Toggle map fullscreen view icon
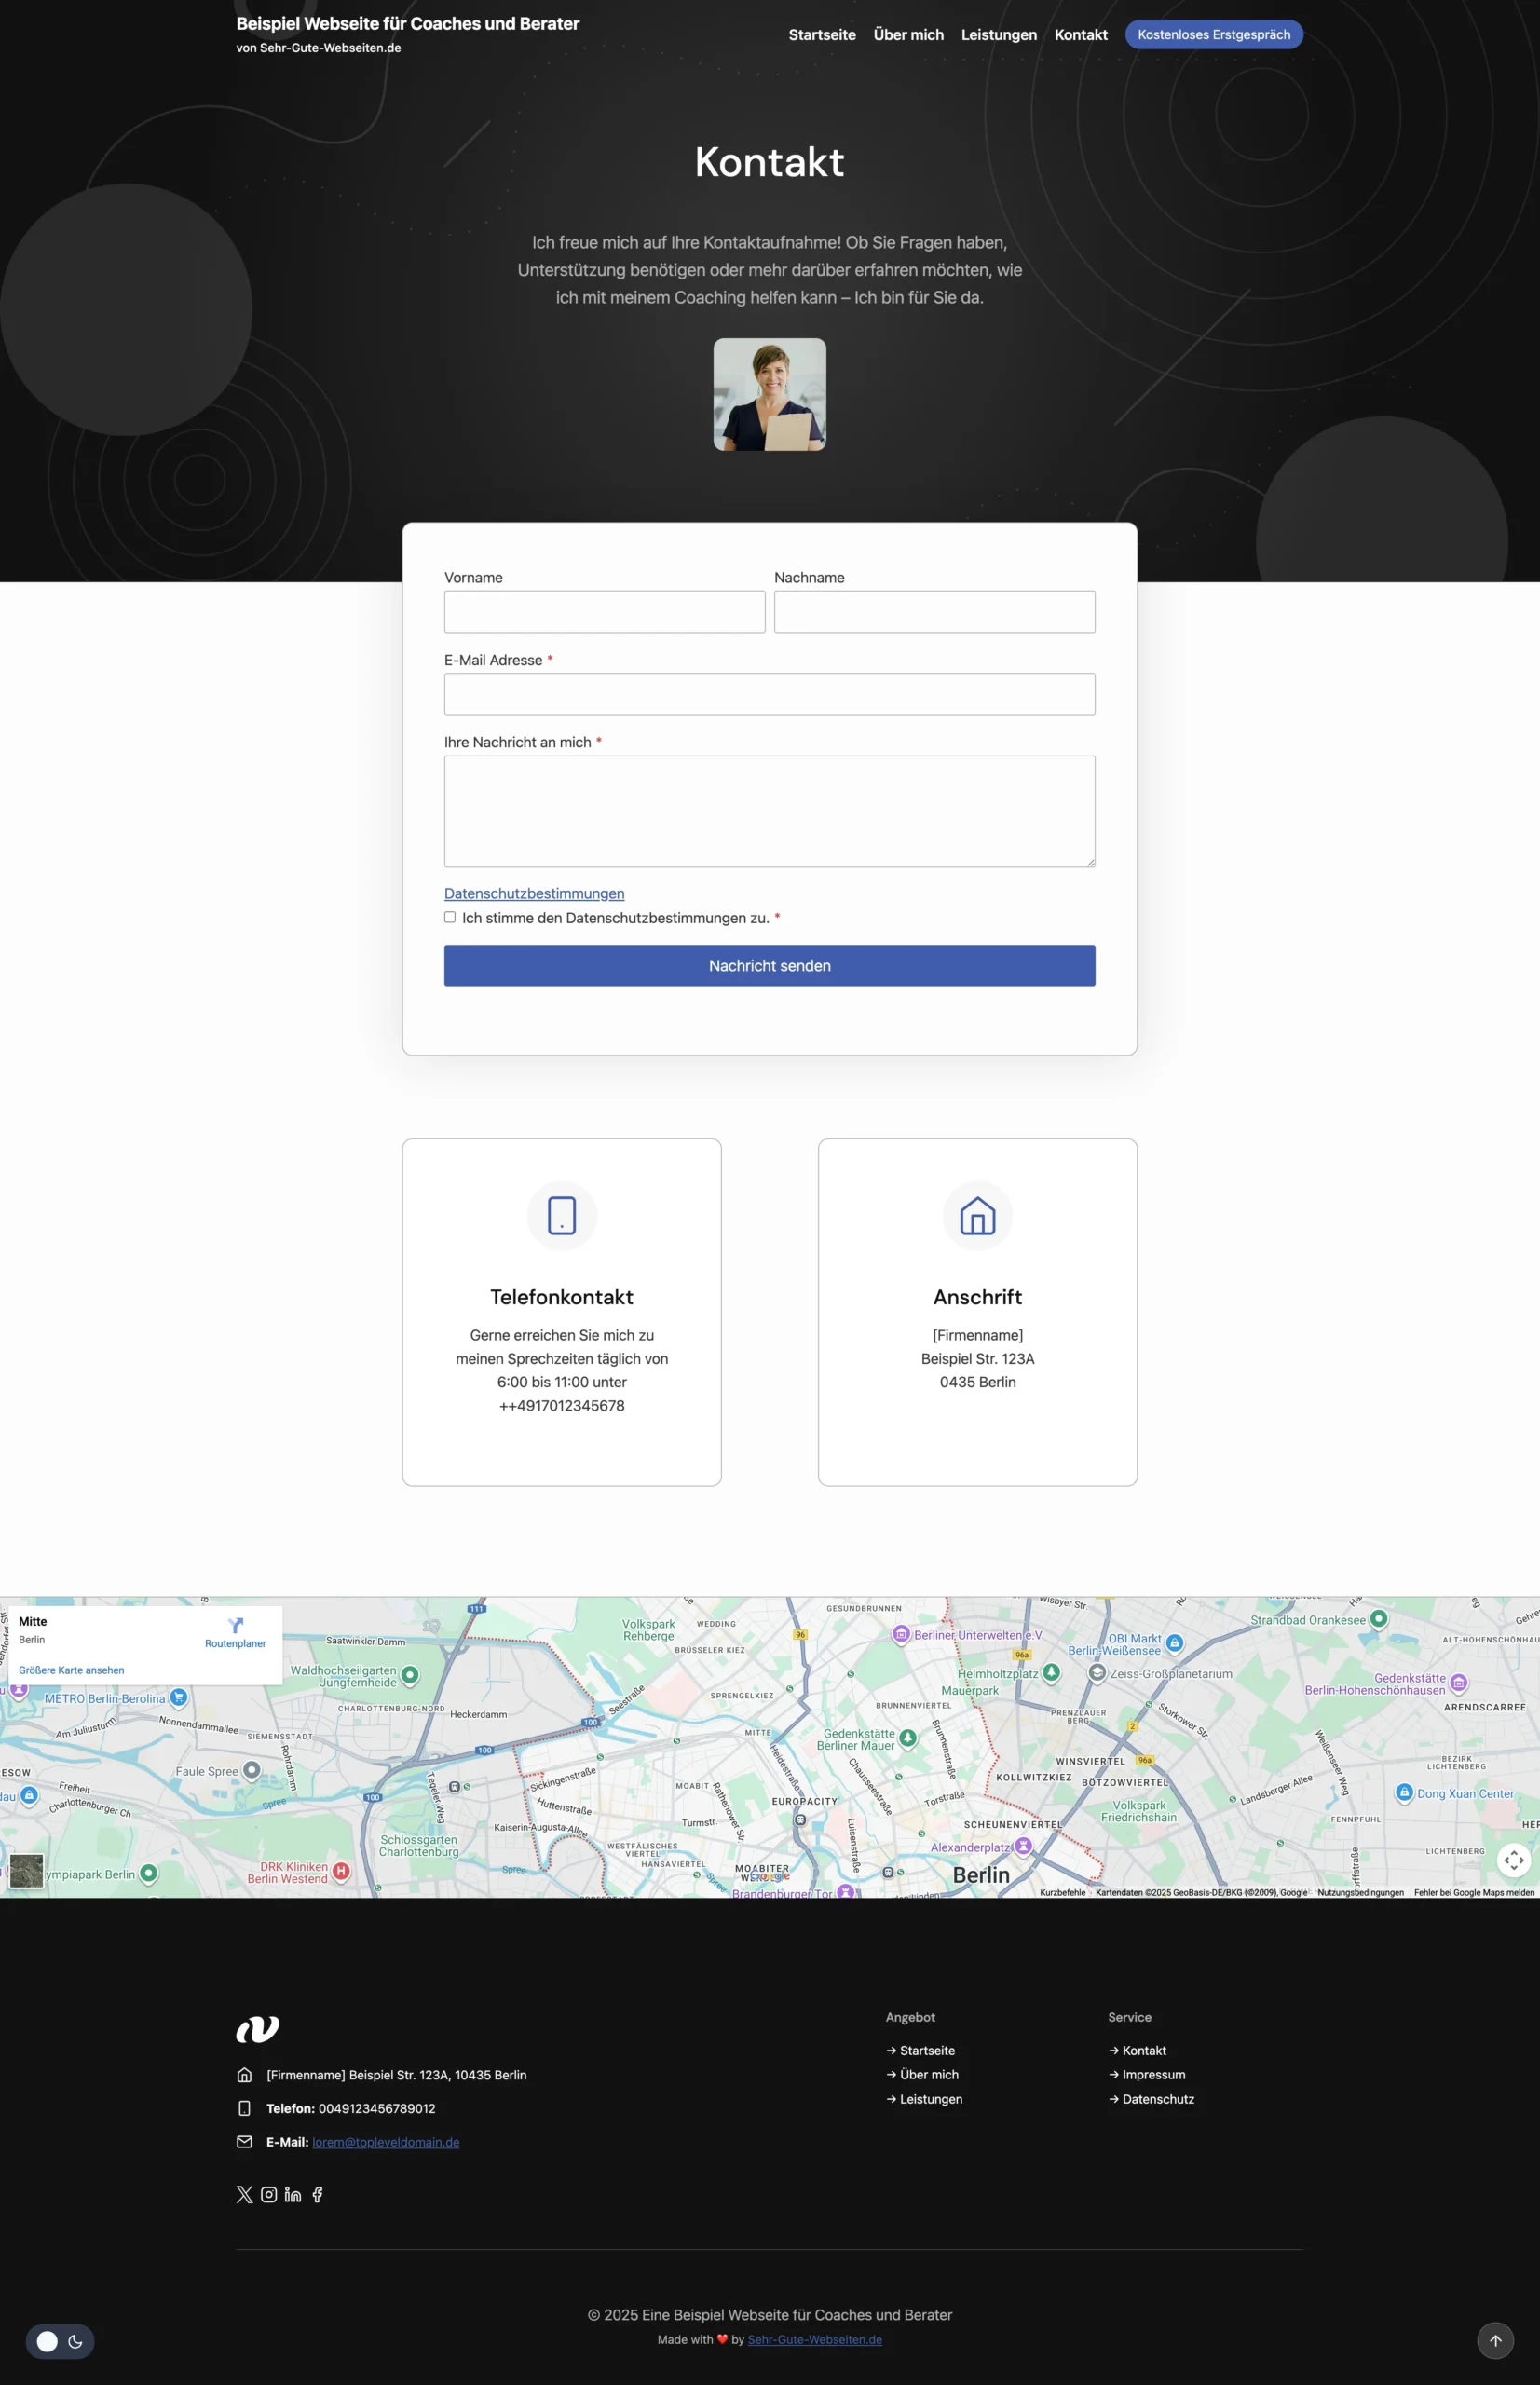Screen dimensions: 1540x2385 coord(1513,1860)
